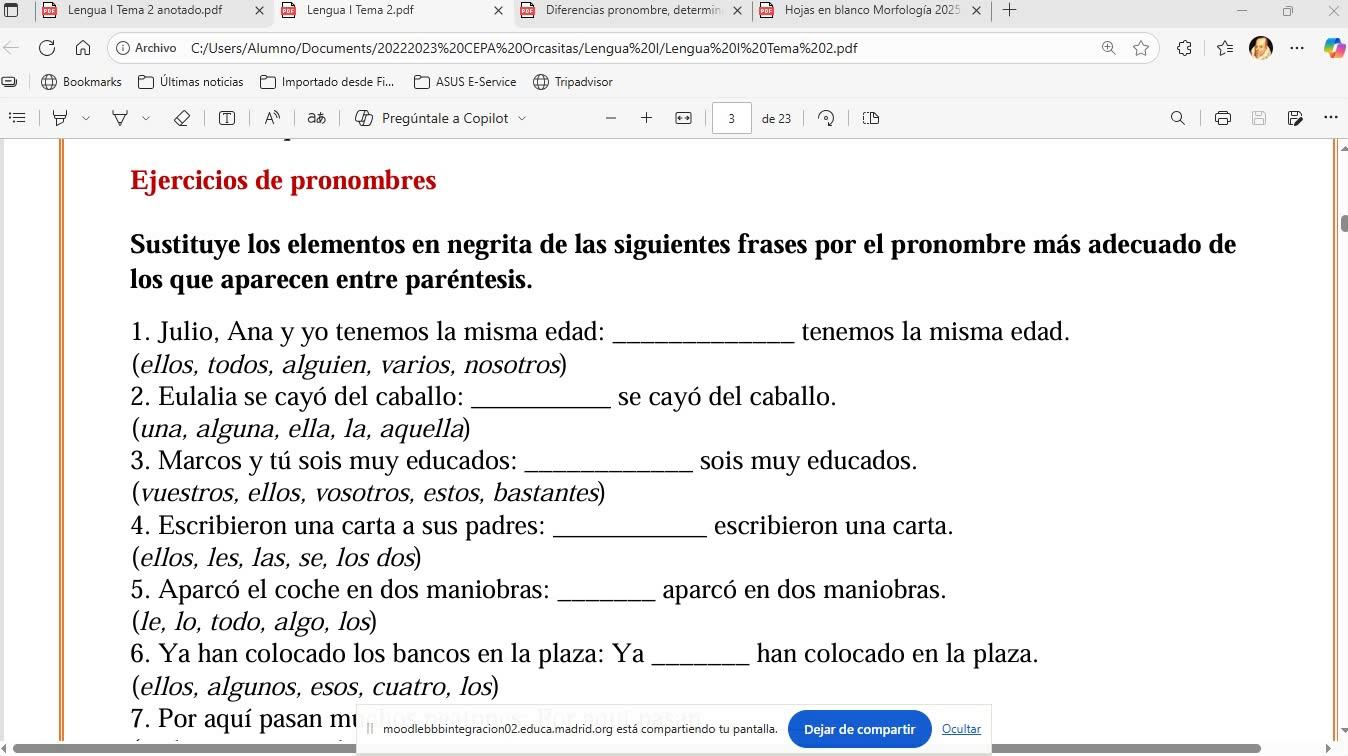Select the PDF draw tool
This screenshot has height=756, width=1348.
[x=120, y=118]
